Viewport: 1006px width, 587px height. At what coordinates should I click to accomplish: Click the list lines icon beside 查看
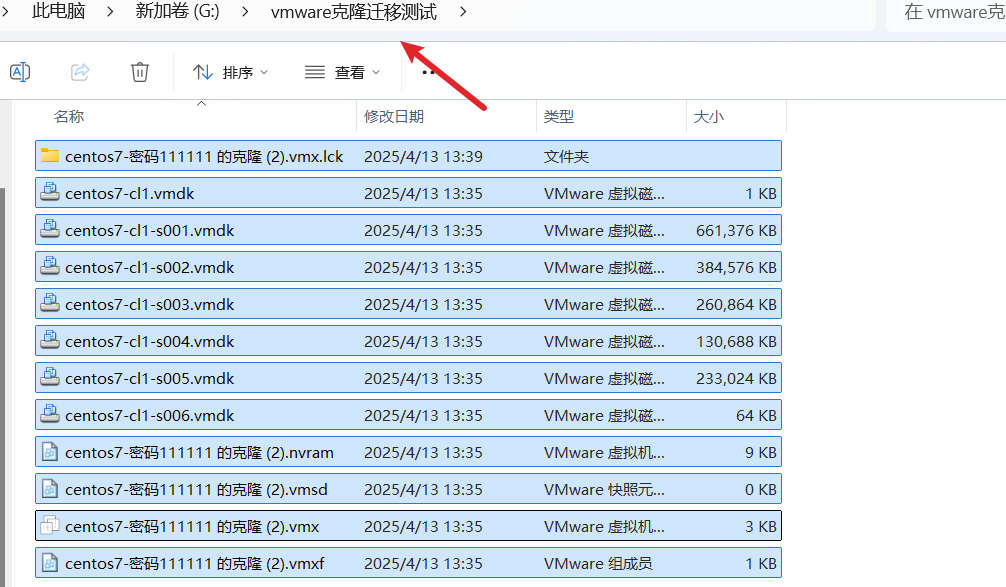[x=314, y=72]
